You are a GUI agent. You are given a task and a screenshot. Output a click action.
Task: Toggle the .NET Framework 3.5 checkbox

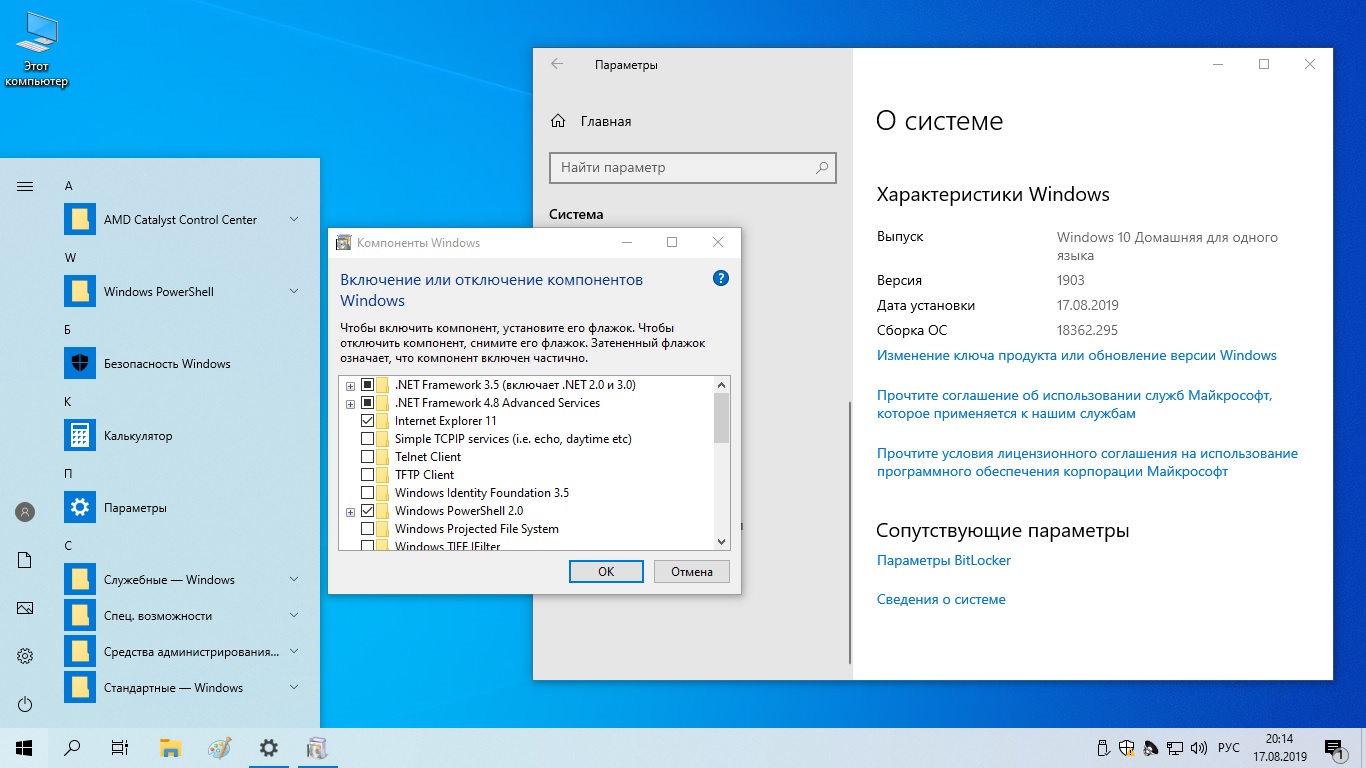(x=367, y=385)
